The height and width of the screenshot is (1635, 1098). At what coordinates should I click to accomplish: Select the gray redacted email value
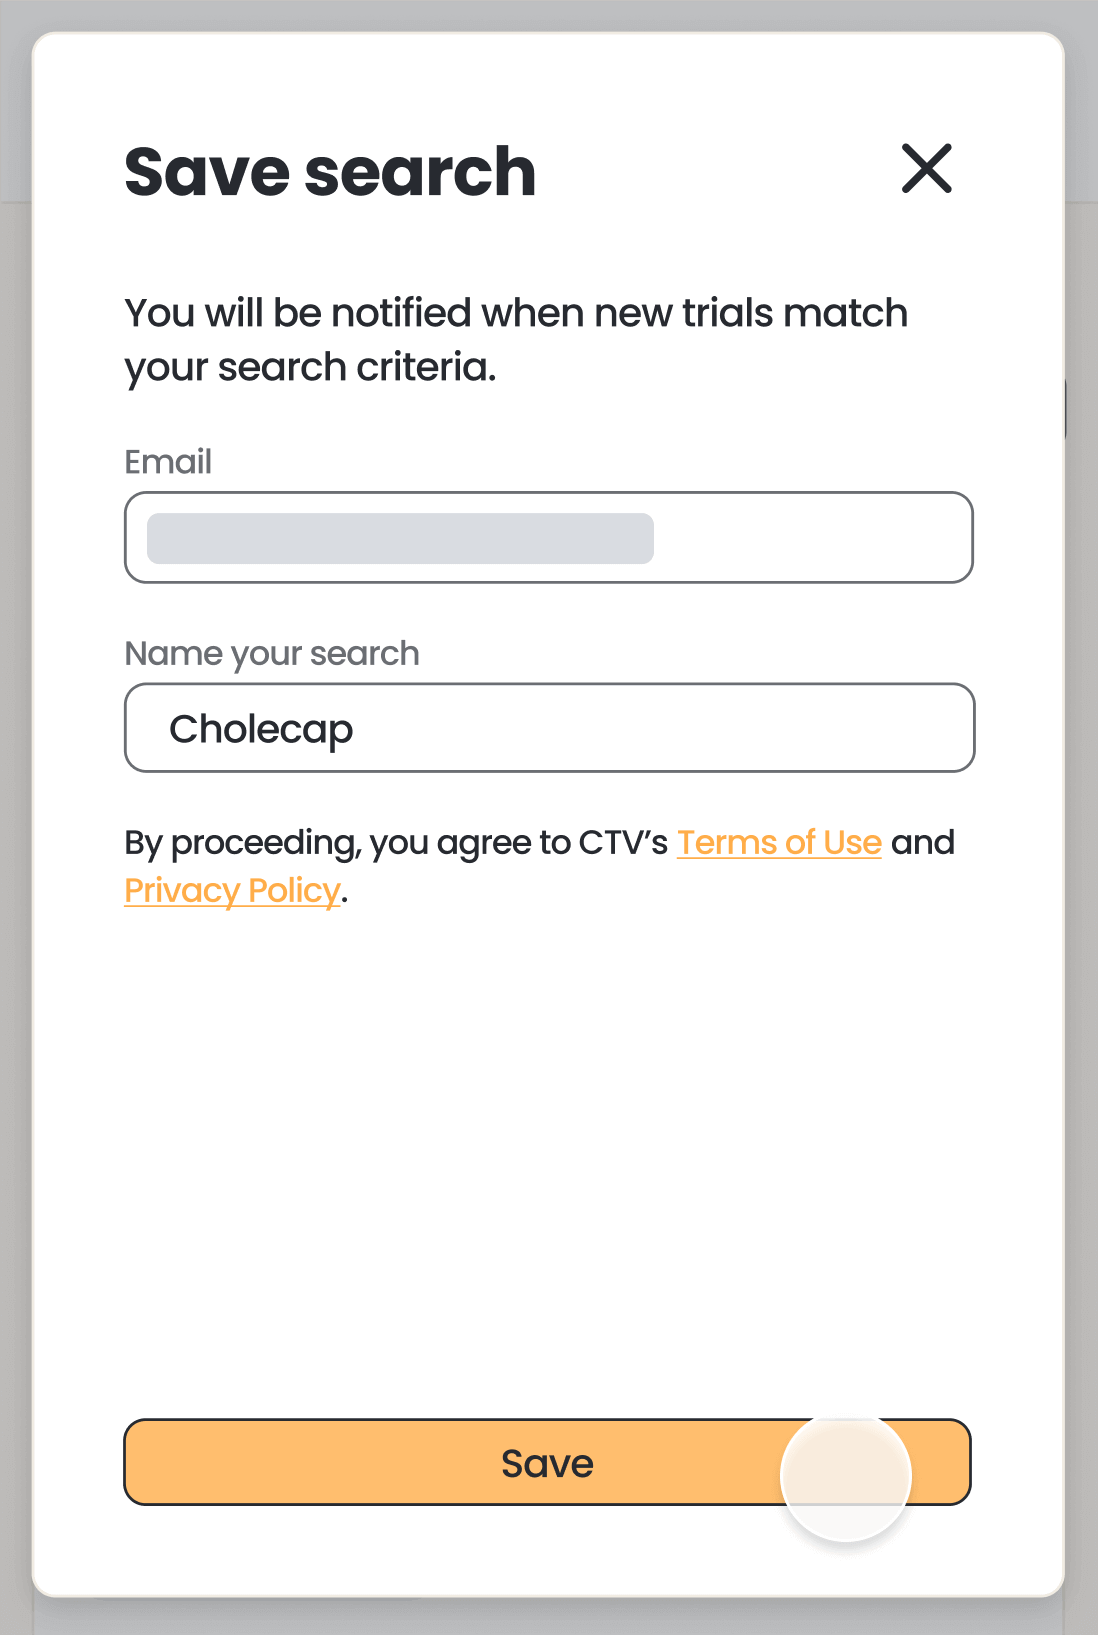(400, 539)
